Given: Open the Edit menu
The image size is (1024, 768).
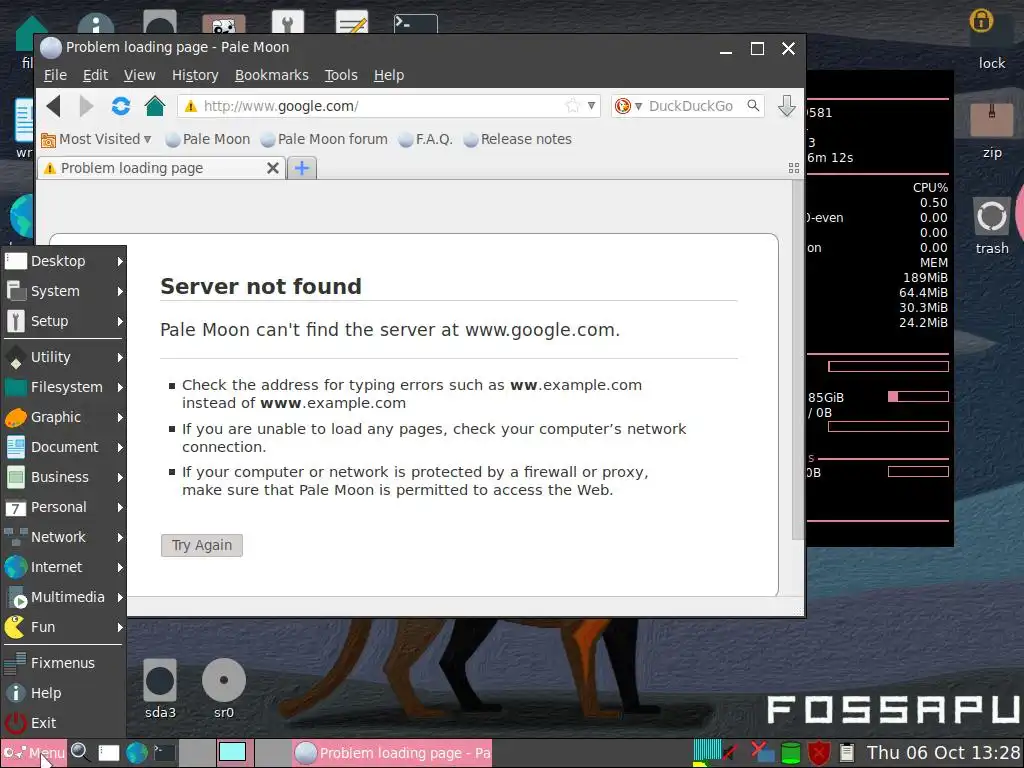Looking at the screenshot, I should pyautogui.click(x=95, y=75).
